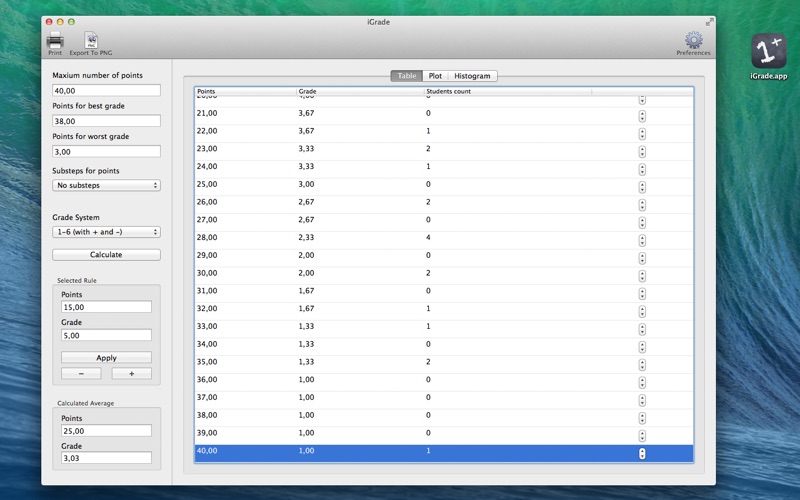Click the Points for best grade field
Image resolution: width=800 pixels, height=500 pixels.
tap(106, 121)
